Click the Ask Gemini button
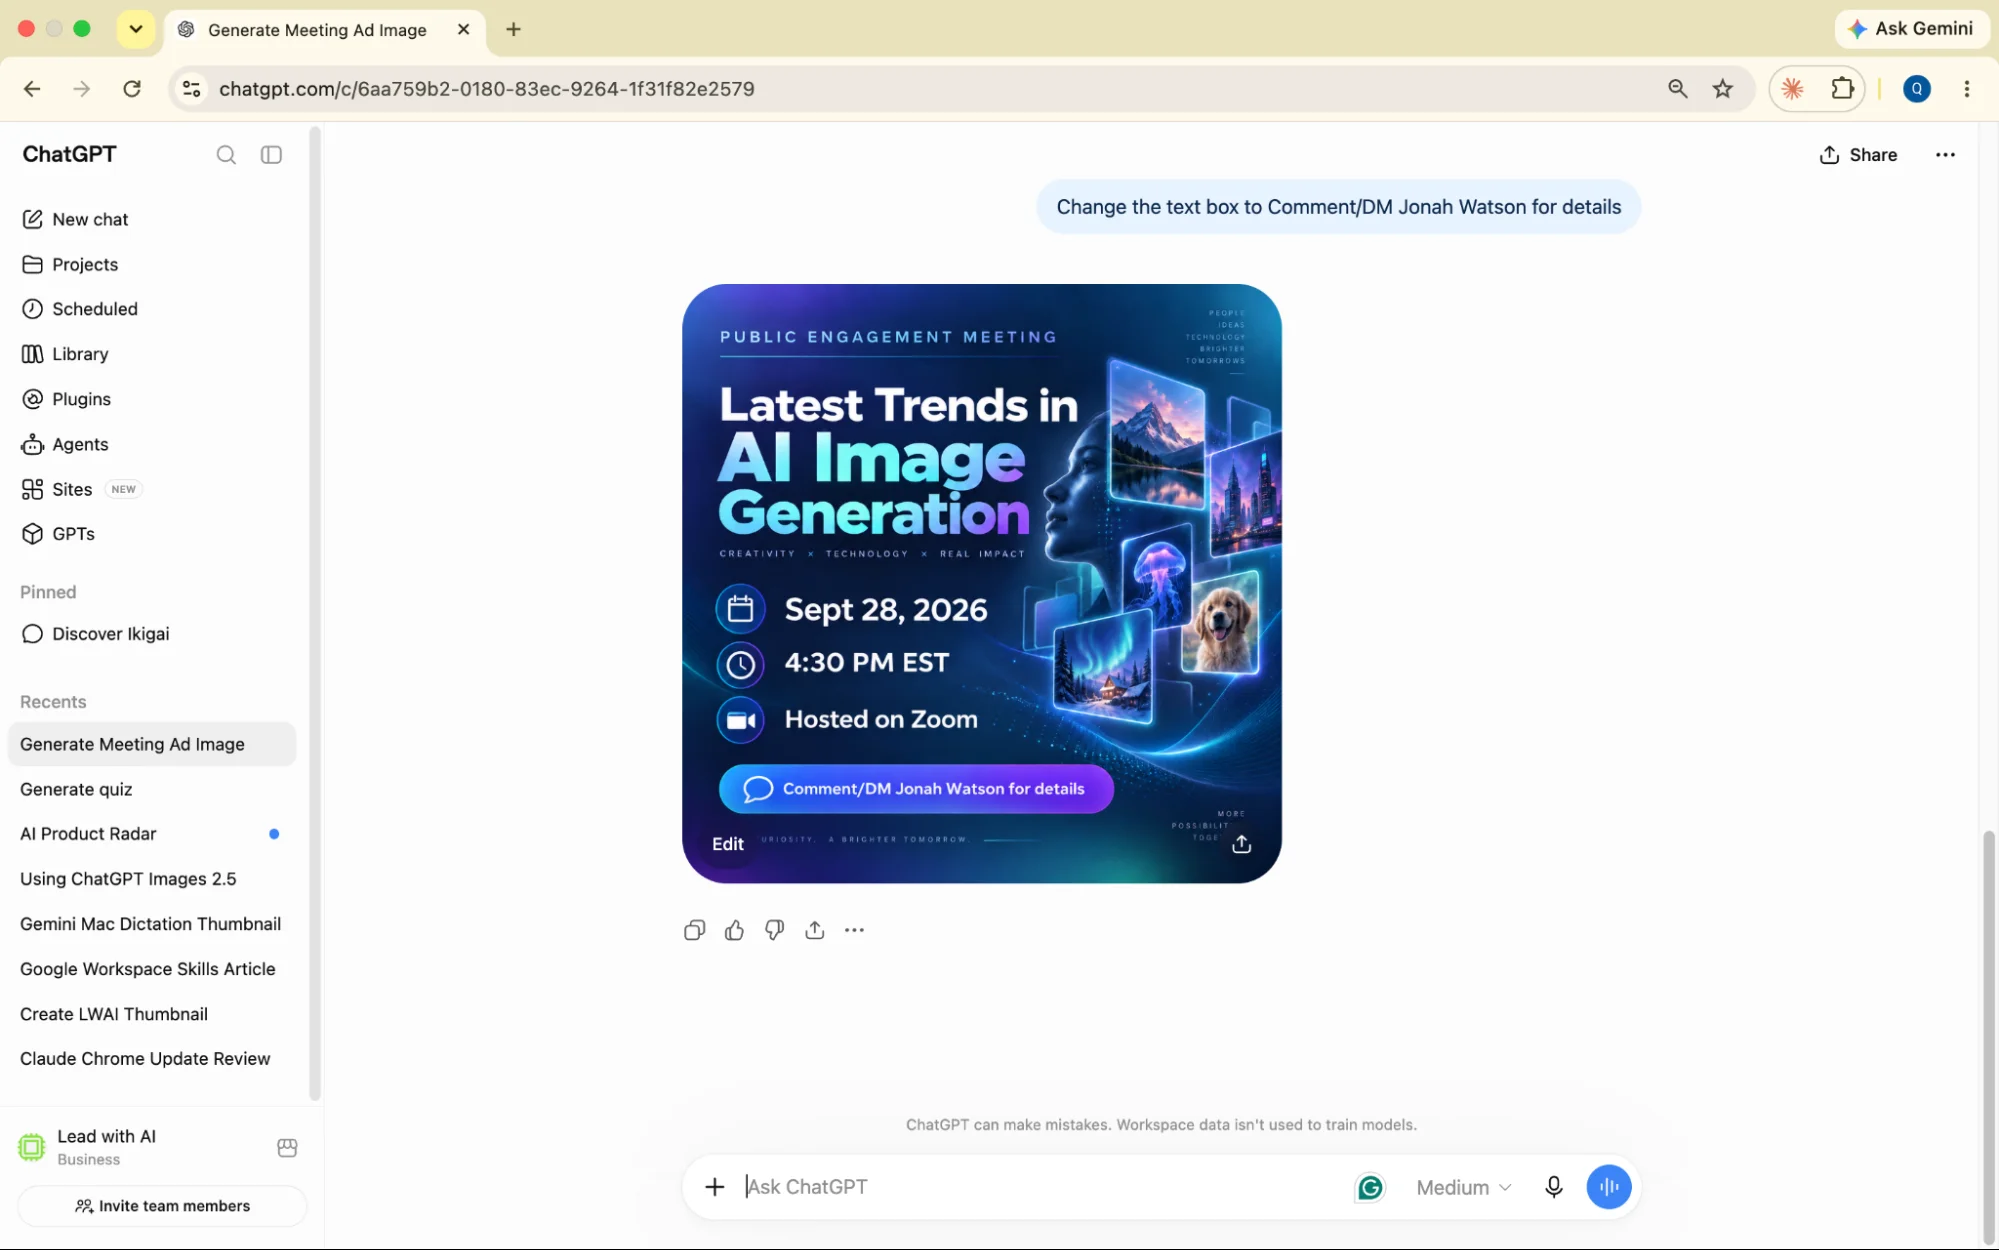The image size is (1999, 1250). tap(1911, 29)
